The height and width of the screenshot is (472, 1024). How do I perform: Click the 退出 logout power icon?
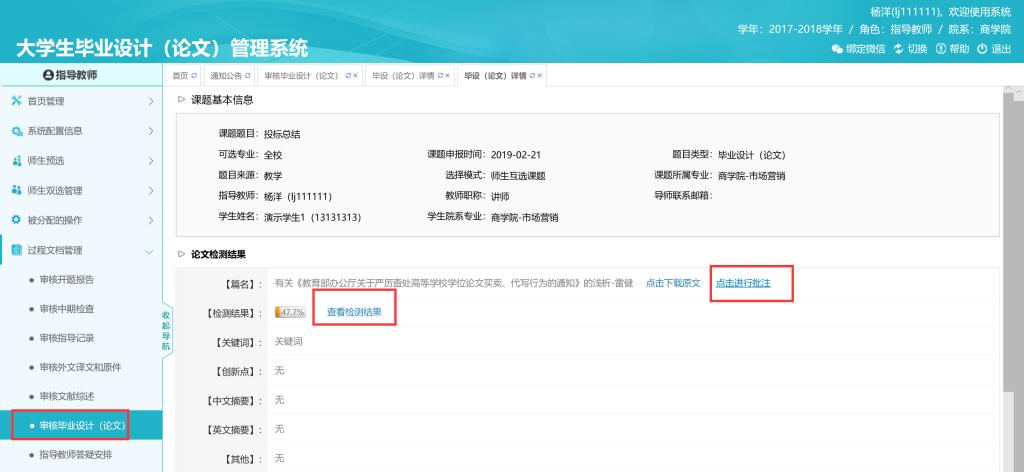coord(982,49)
